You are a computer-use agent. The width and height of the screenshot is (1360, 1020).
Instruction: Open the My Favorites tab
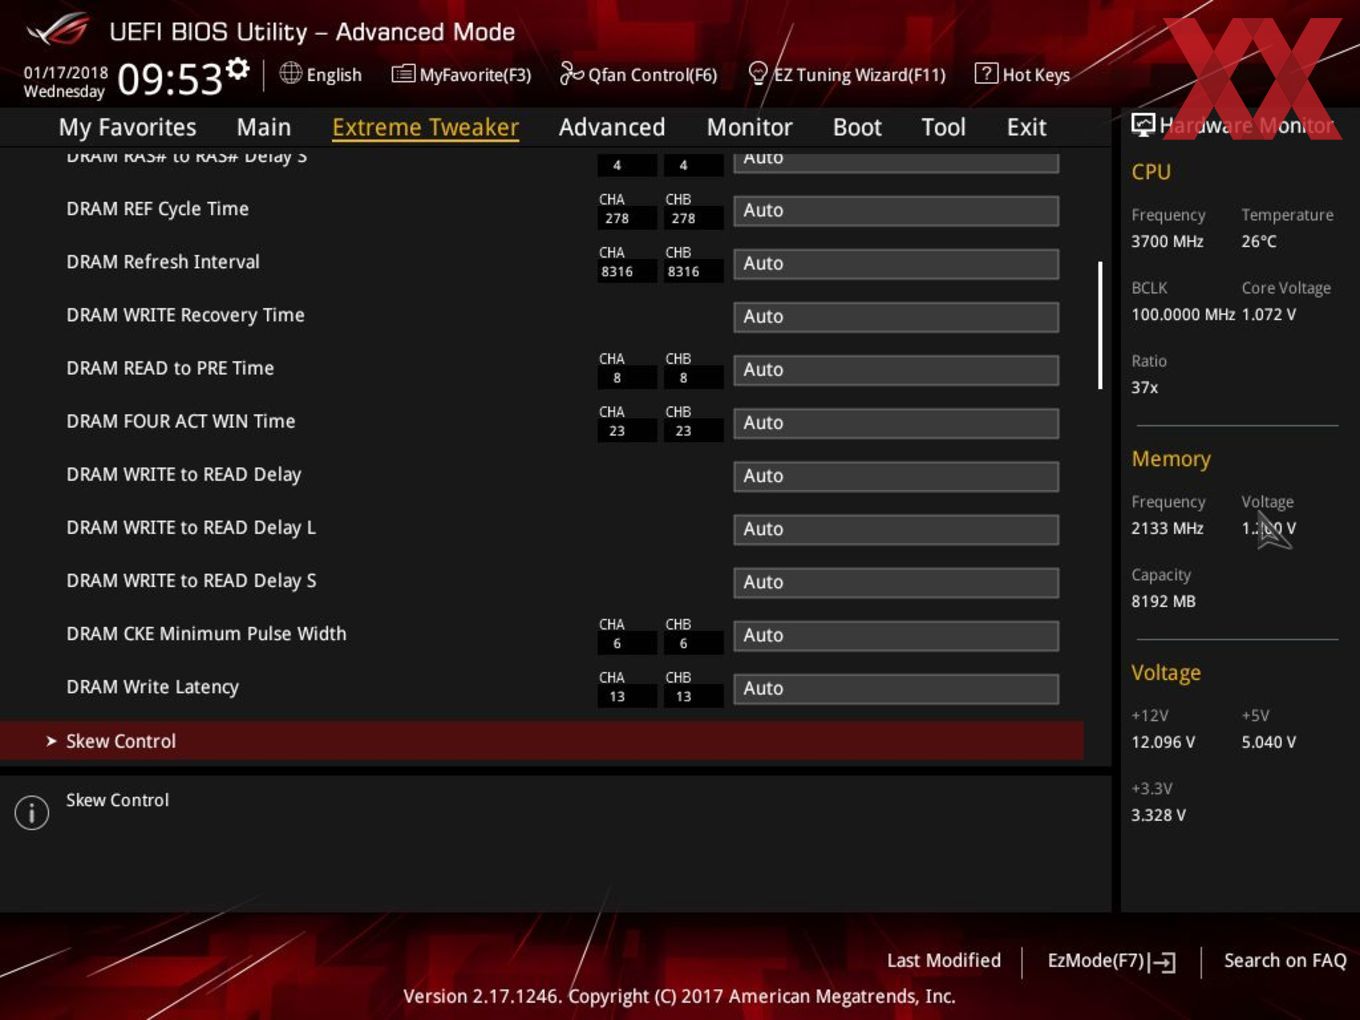(127, 127)
